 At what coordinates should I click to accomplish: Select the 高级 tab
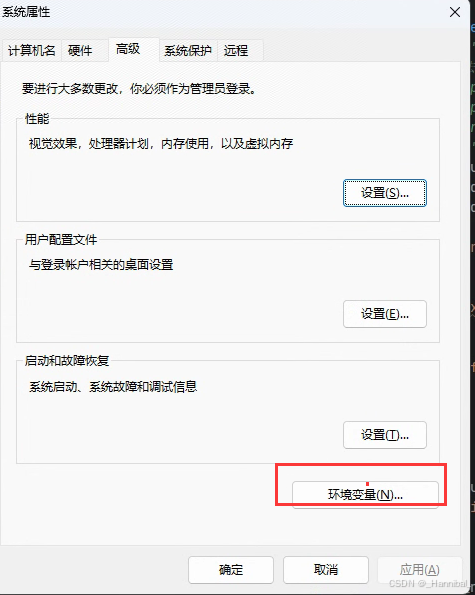click(x=128, y=49)
